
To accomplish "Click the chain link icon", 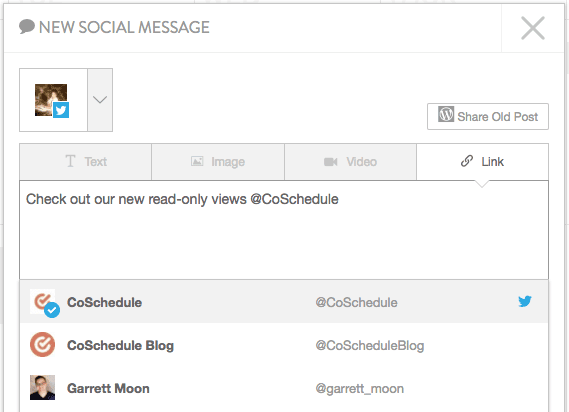I will [x=467, y=161].
